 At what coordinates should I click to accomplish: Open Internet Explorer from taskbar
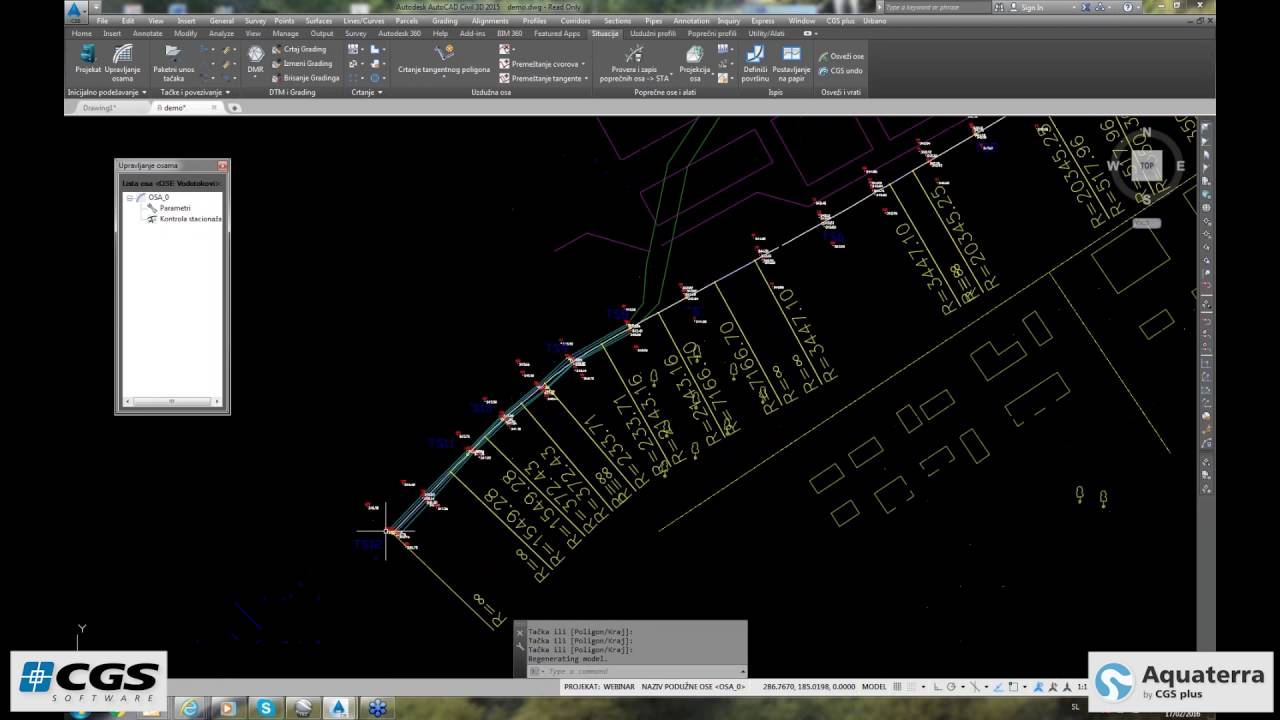coord(188,708)
